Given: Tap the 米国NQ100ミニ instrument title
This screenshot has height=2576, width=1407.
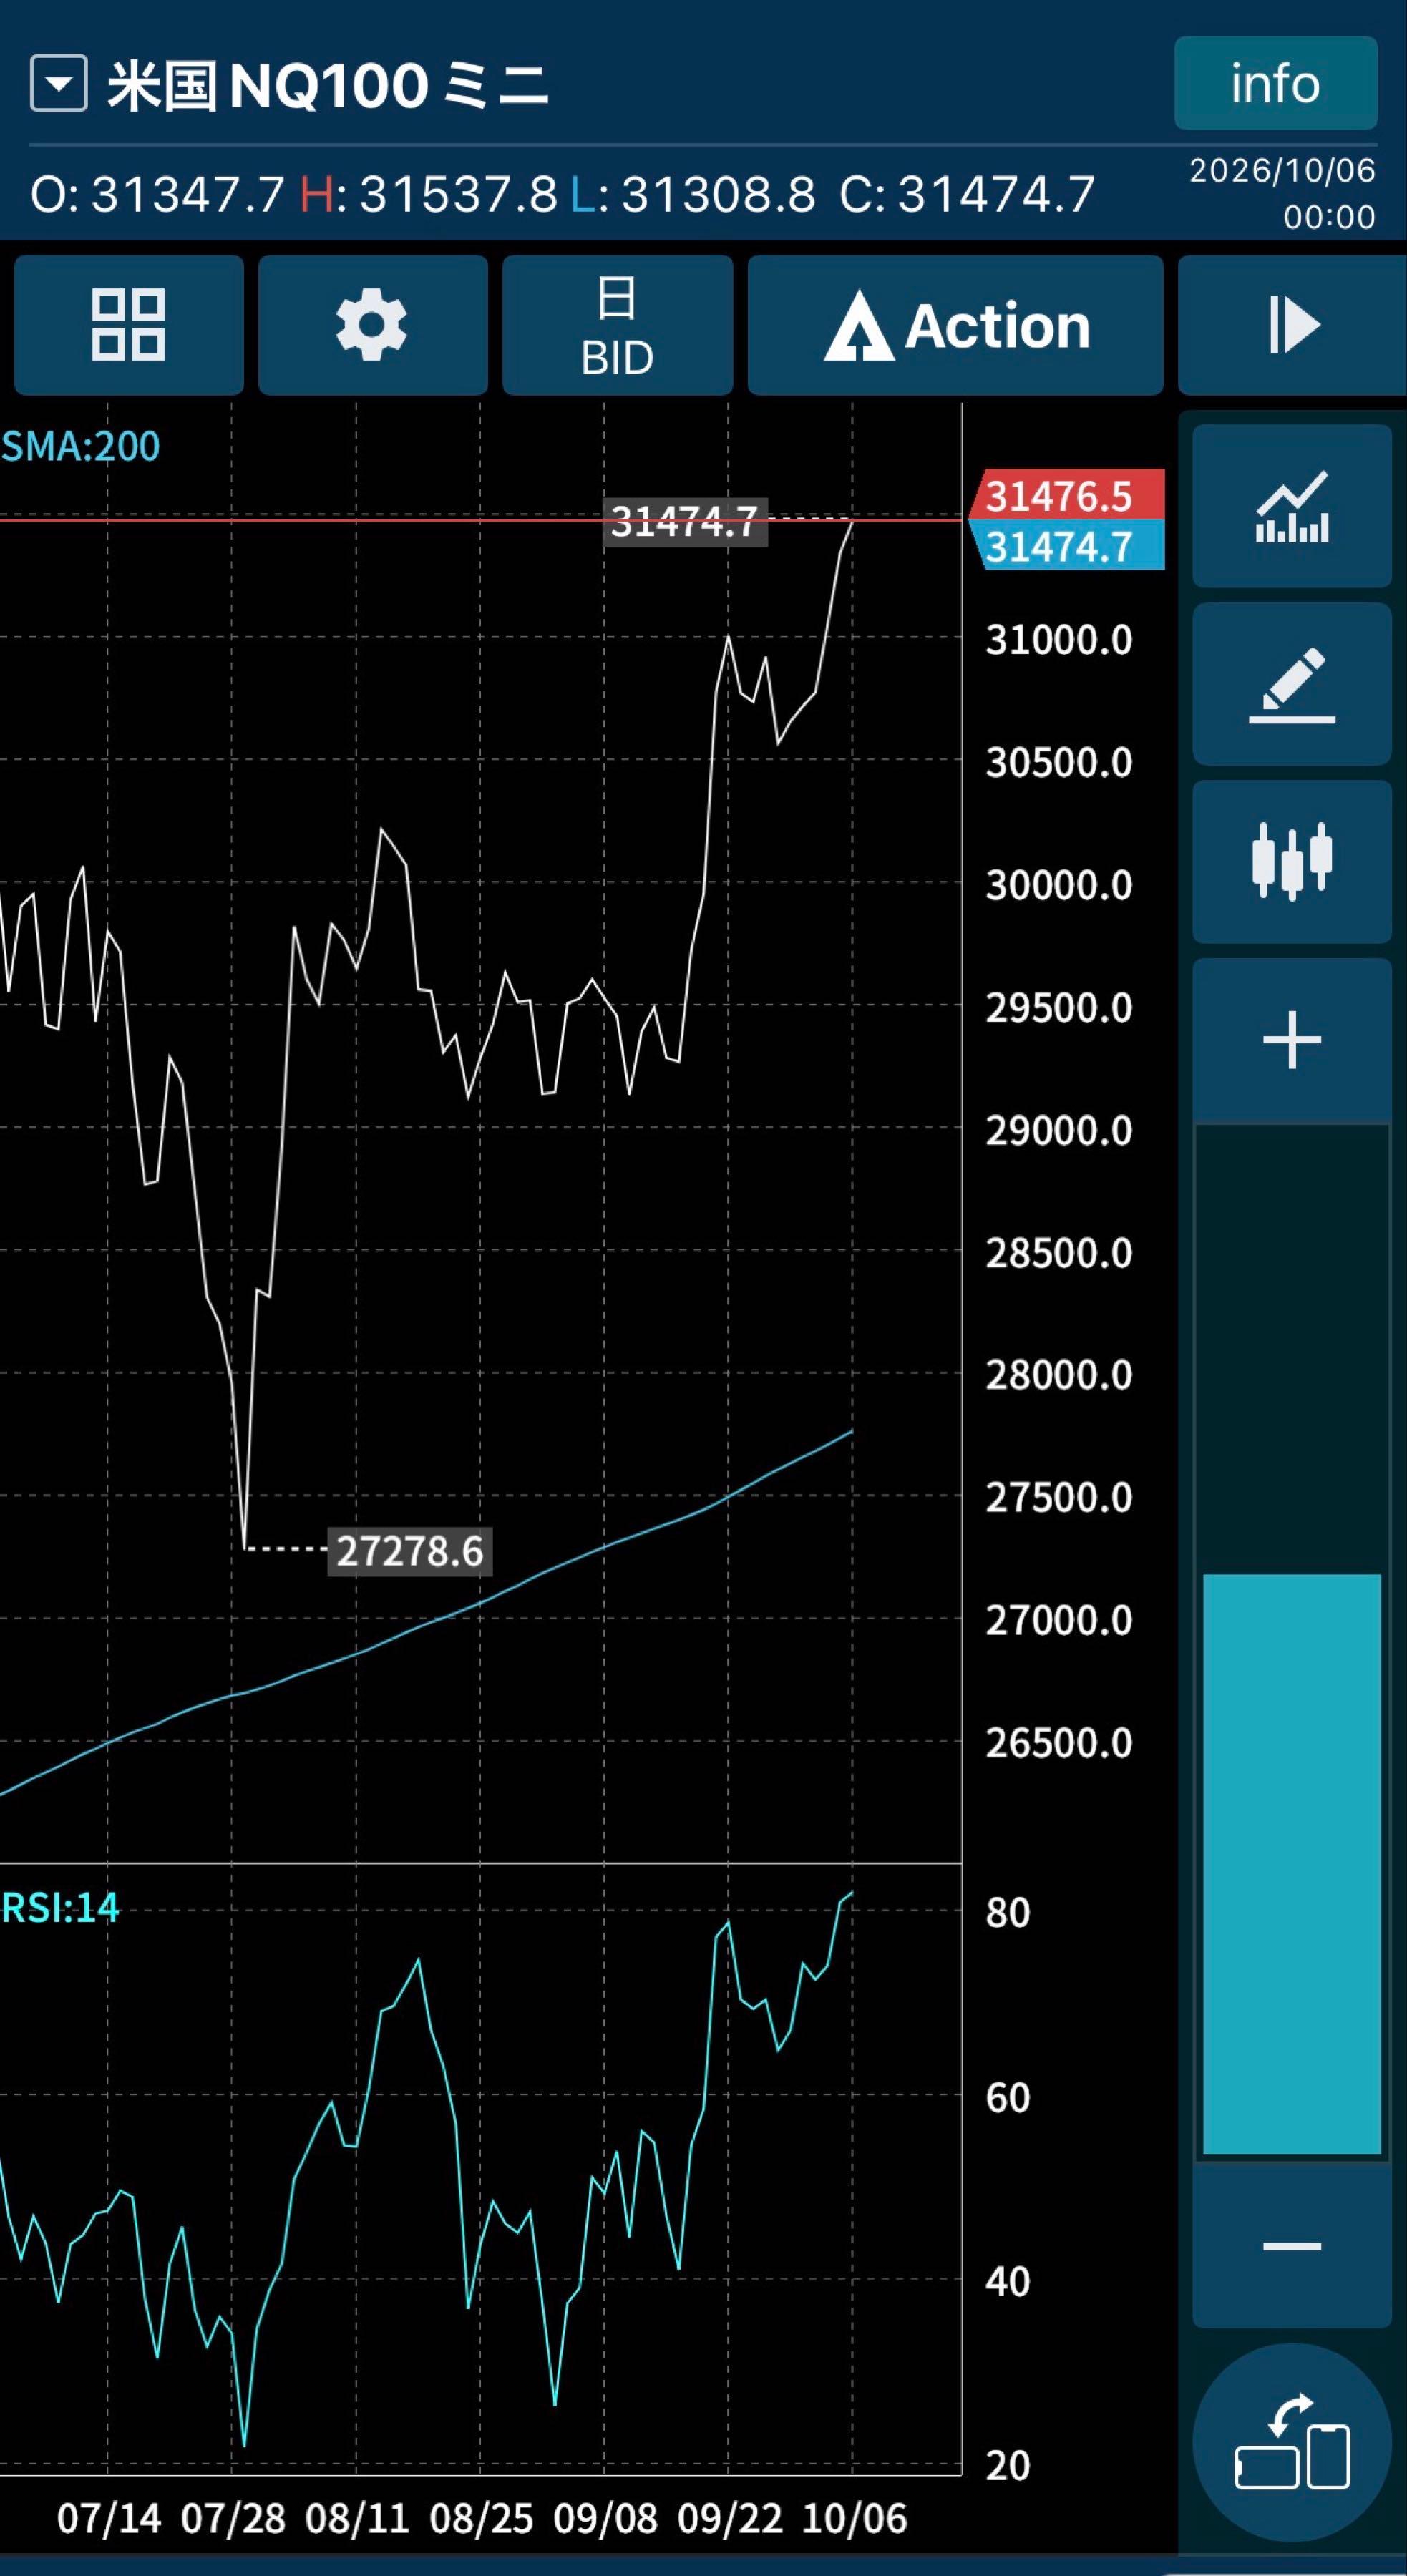Looking at the screenshot, I should pyautogui.click(x=329, y=85).
